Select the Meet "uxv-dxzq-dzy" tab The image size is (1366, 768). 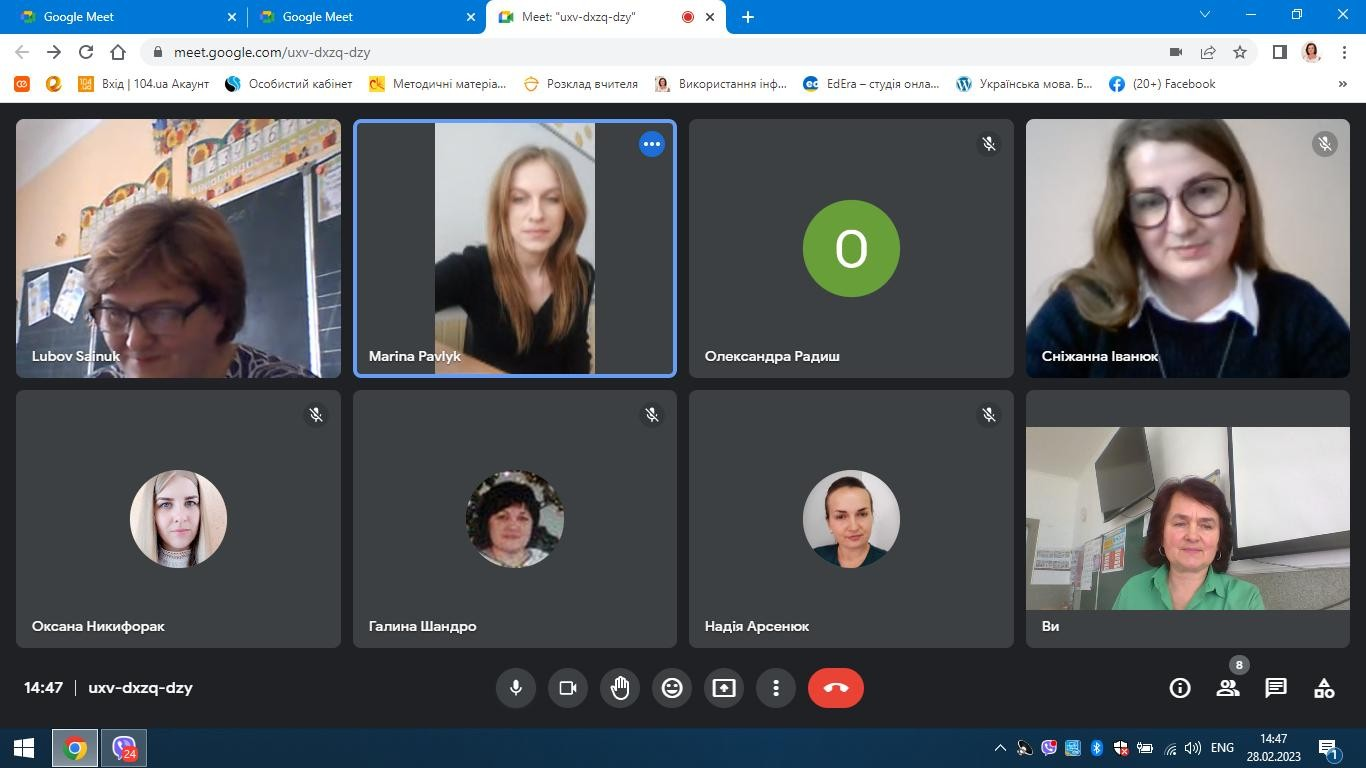(605, 17)
